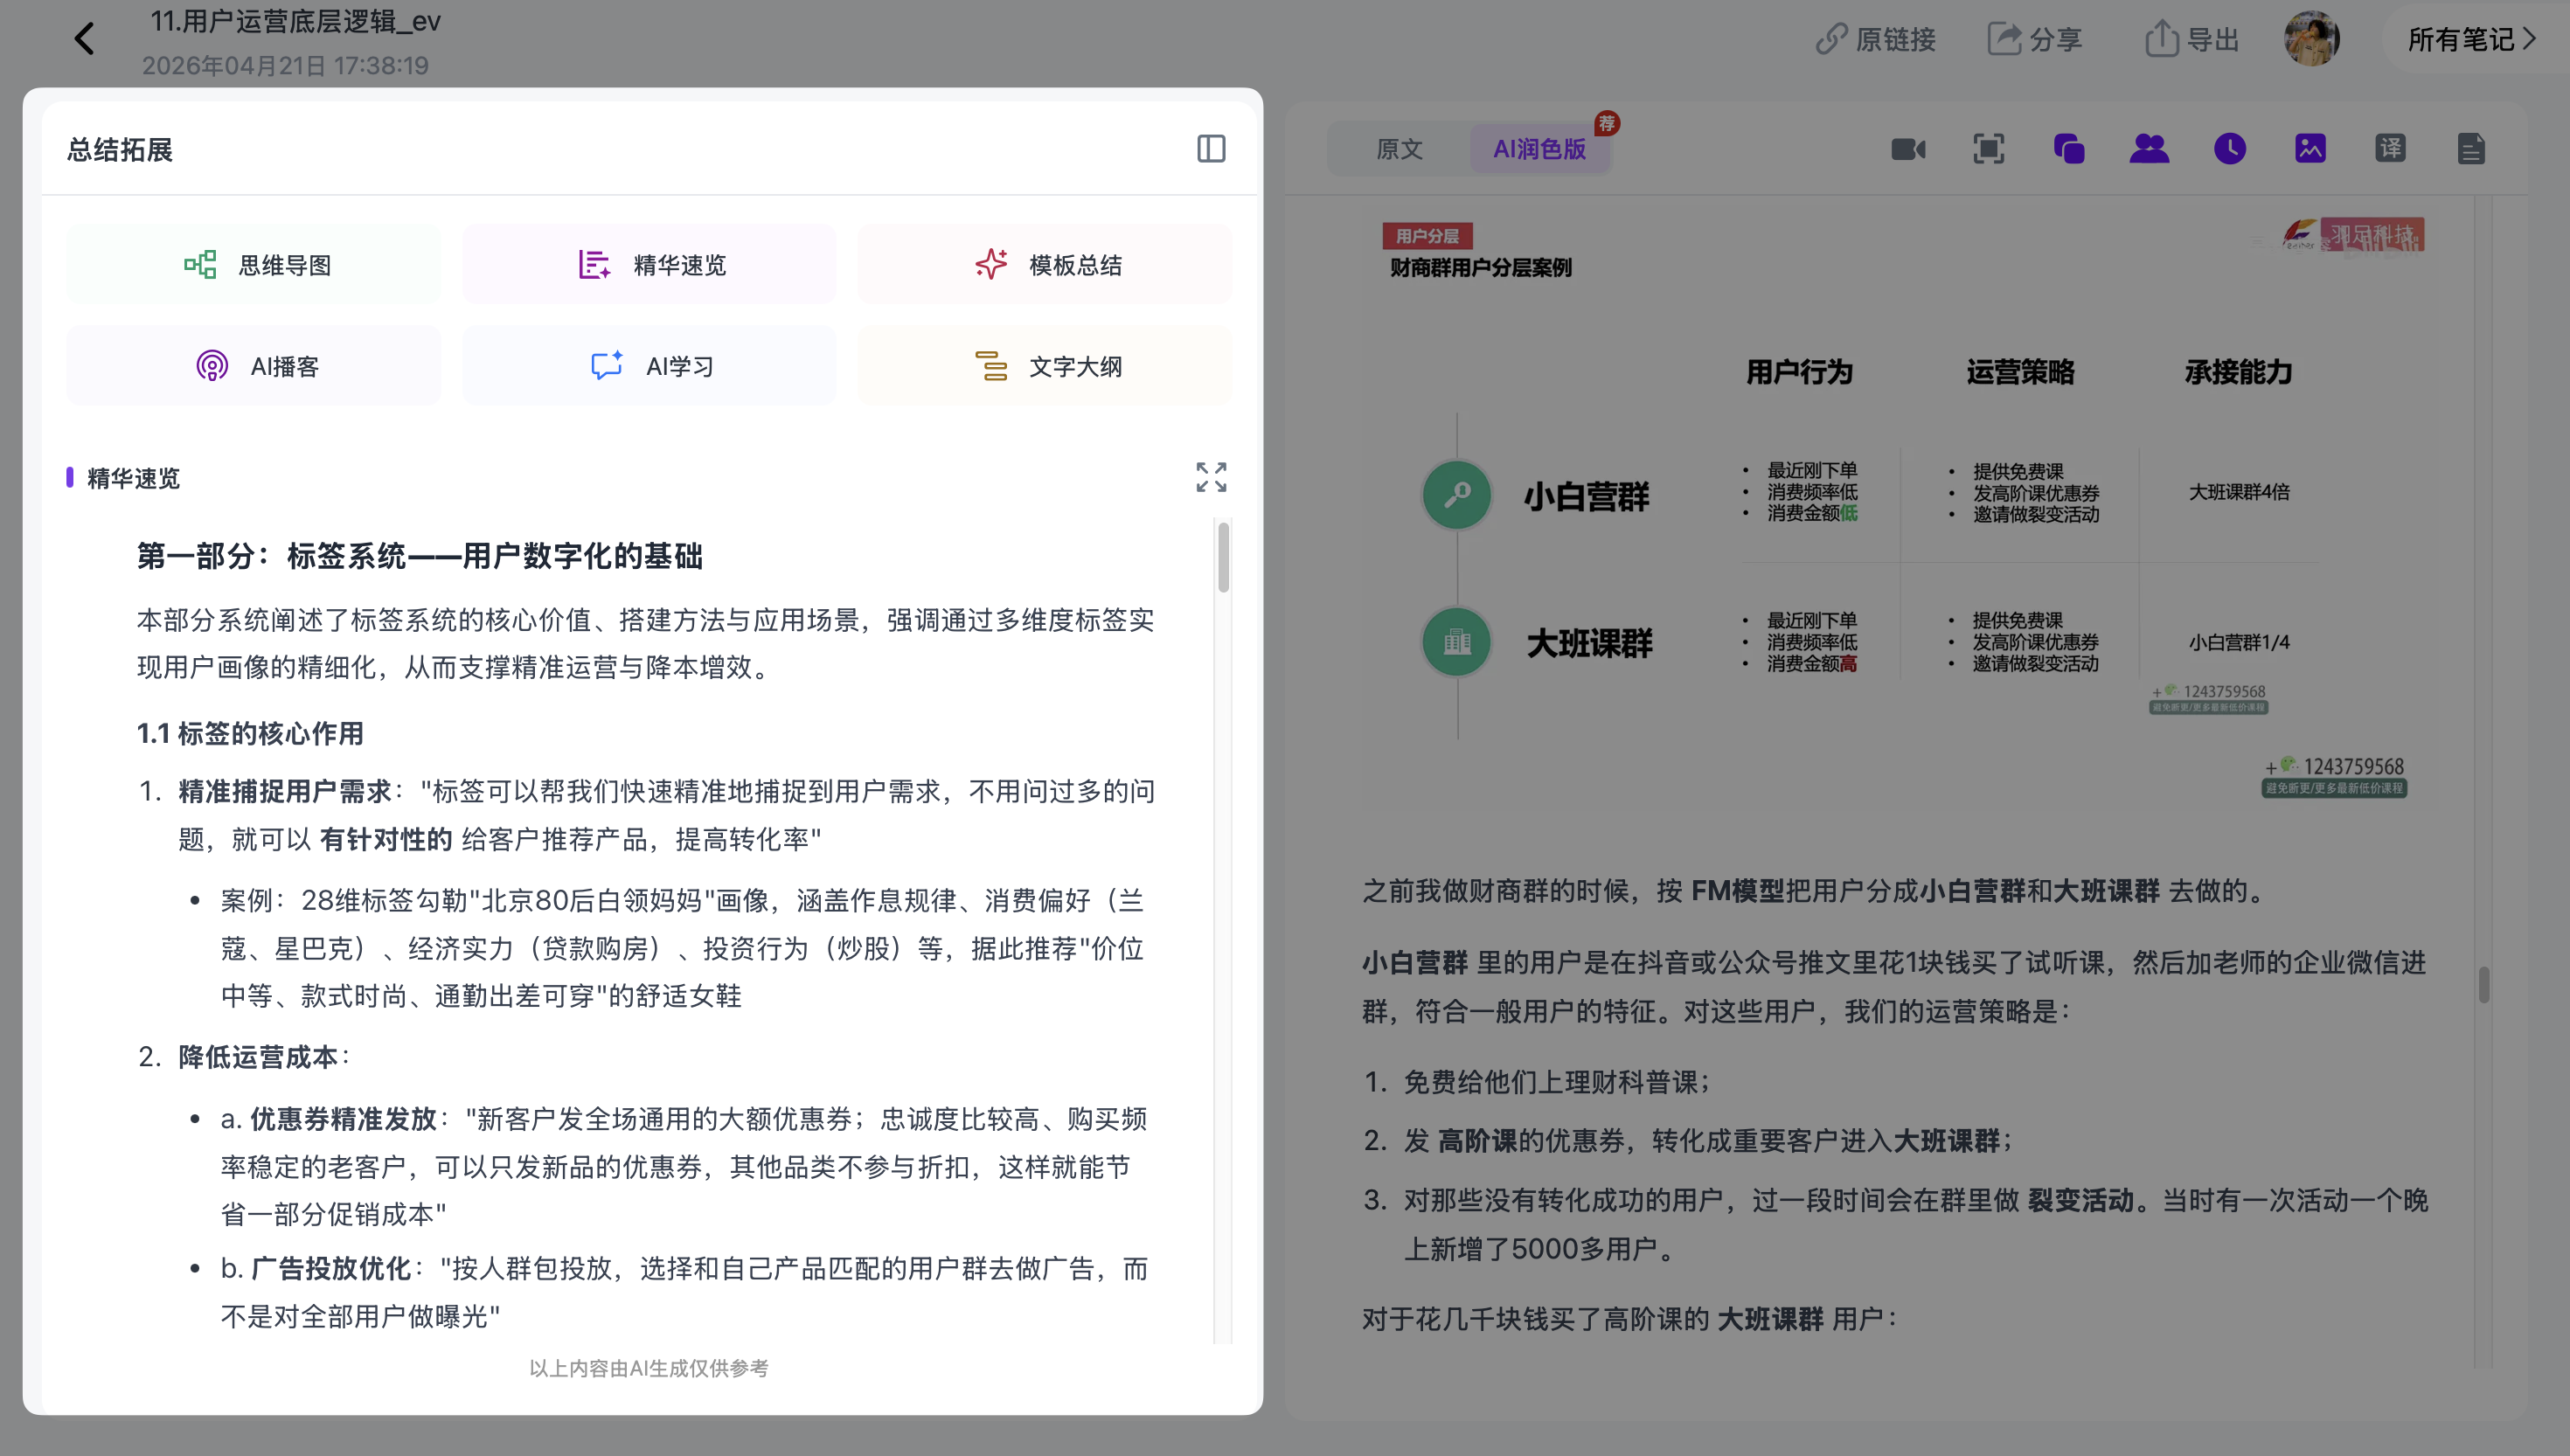2570x1456 pixels.
Task: Expand the 精华速览 section to fullscreen
Action: click(1211, 477)
